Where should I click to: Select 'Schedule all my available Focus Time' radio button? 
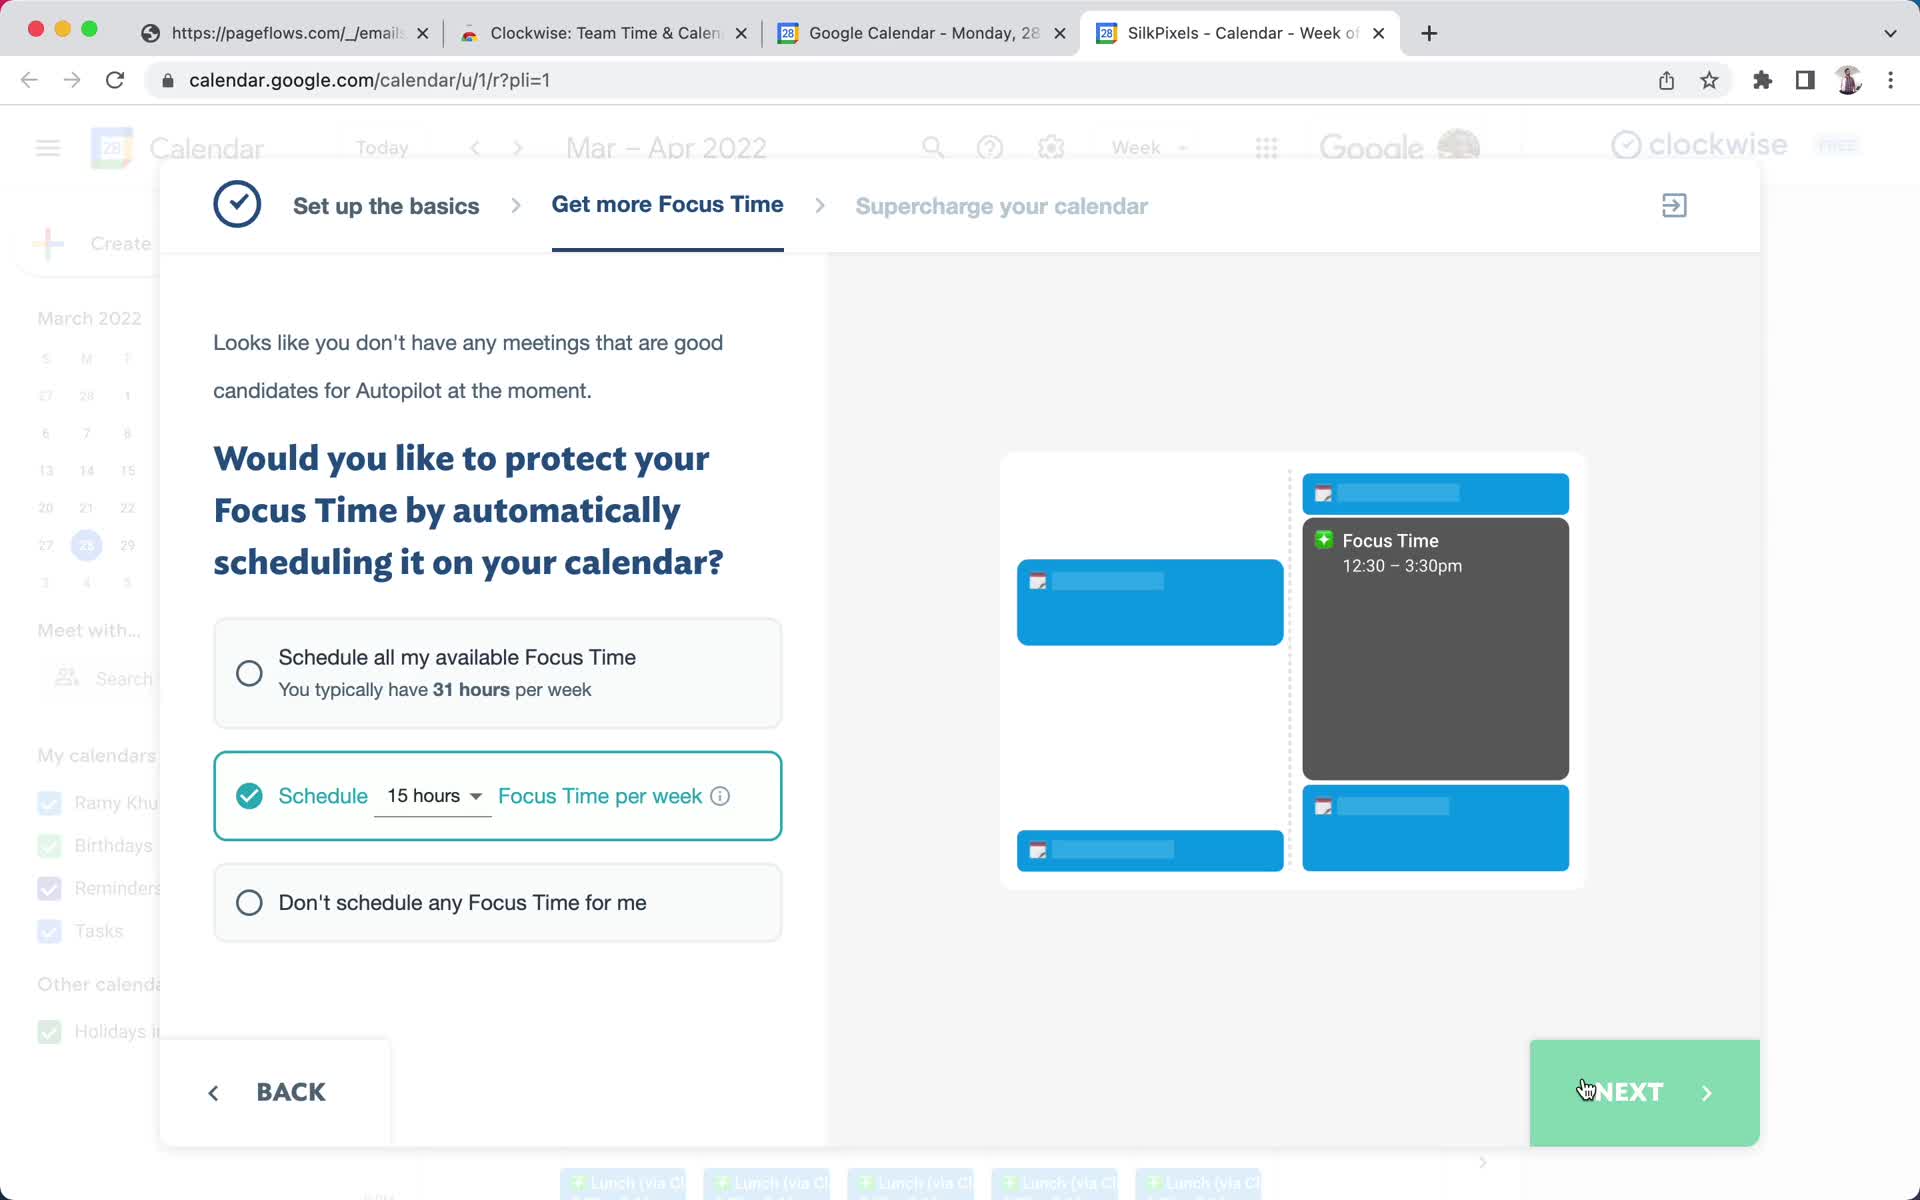click(x=250, y=673)
